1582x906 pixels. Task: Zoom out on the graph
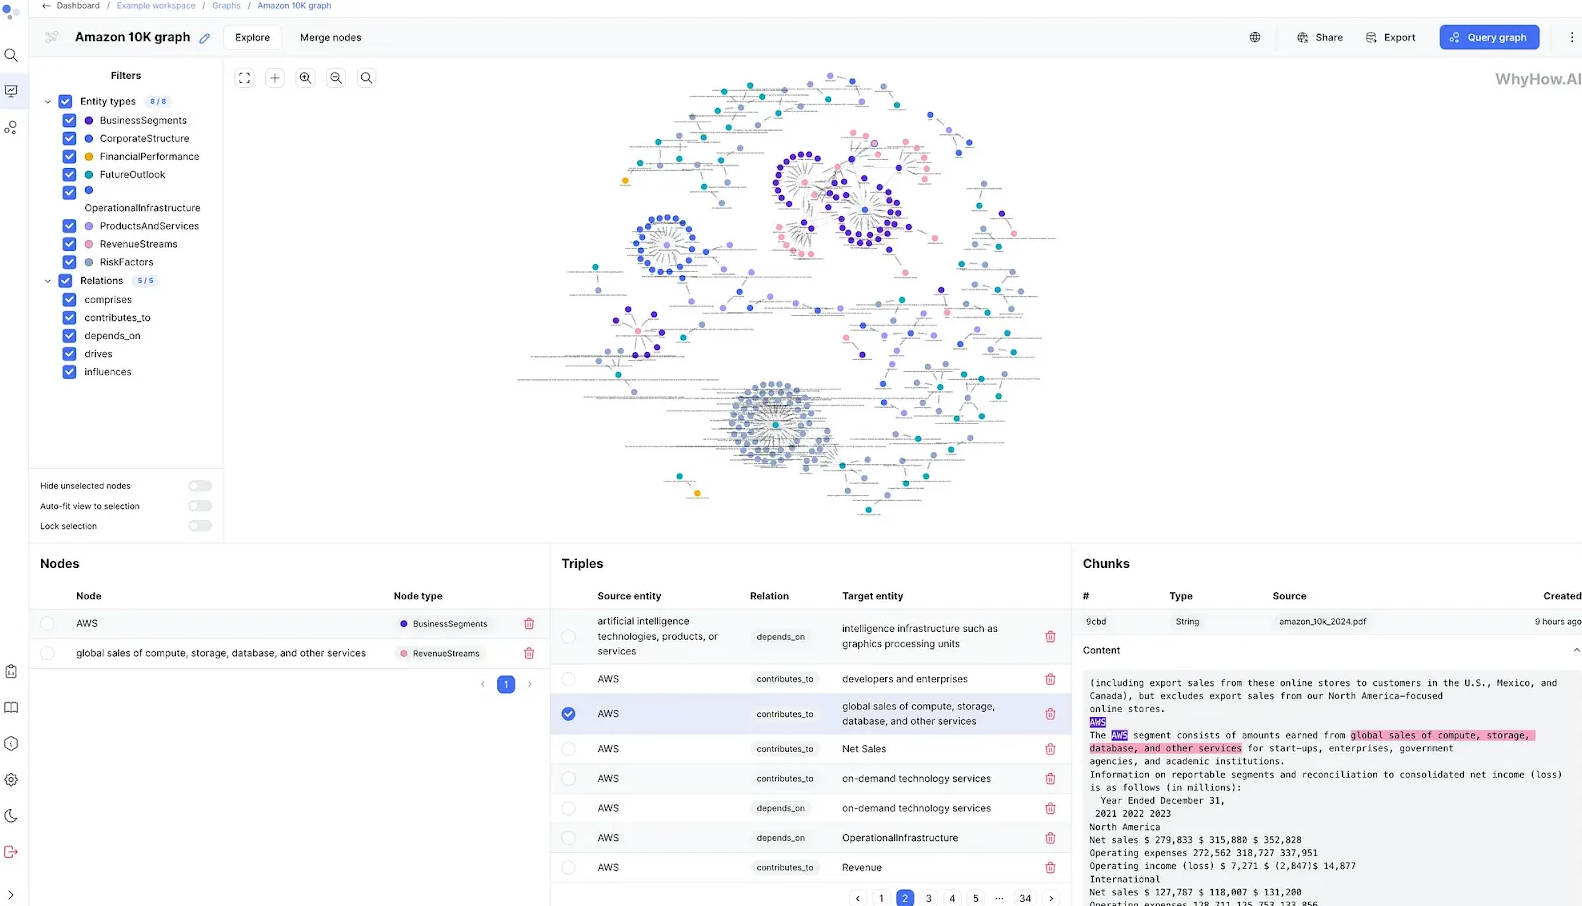tap(336, 78)
